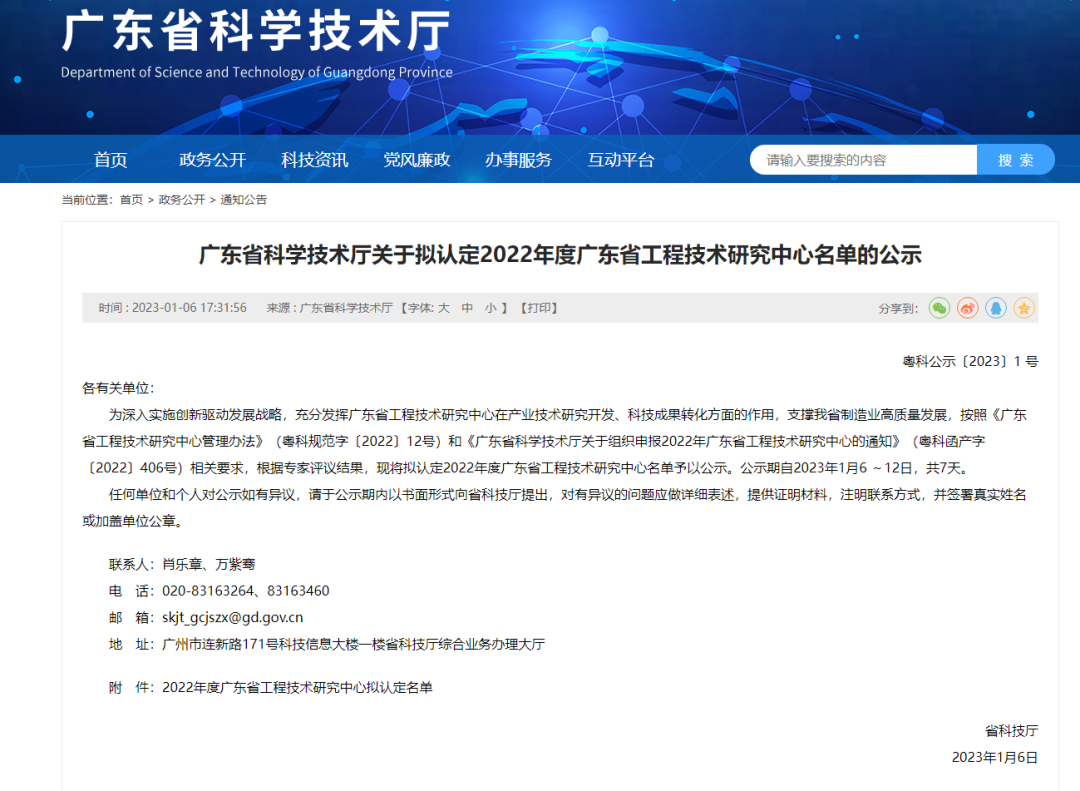Open 互动平台 navigation menu item
Screen dimensions: 1080x791
point(621,160)
